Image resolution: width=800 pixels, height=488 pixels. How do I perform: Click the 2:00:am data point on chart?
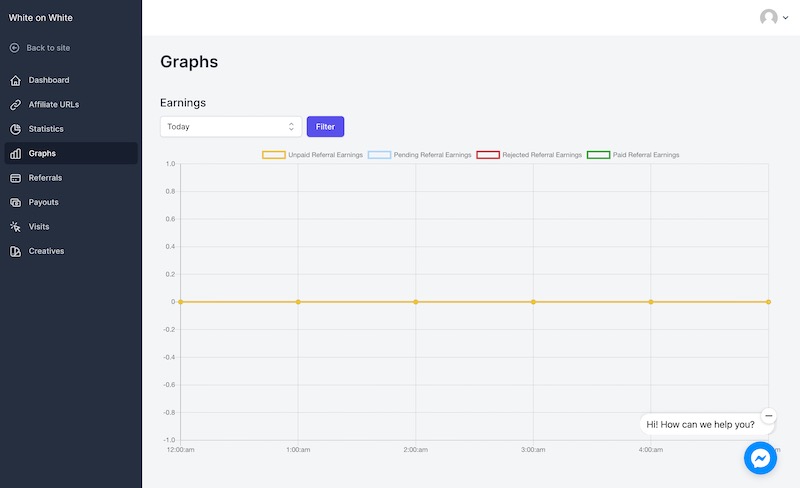point(416,302)
